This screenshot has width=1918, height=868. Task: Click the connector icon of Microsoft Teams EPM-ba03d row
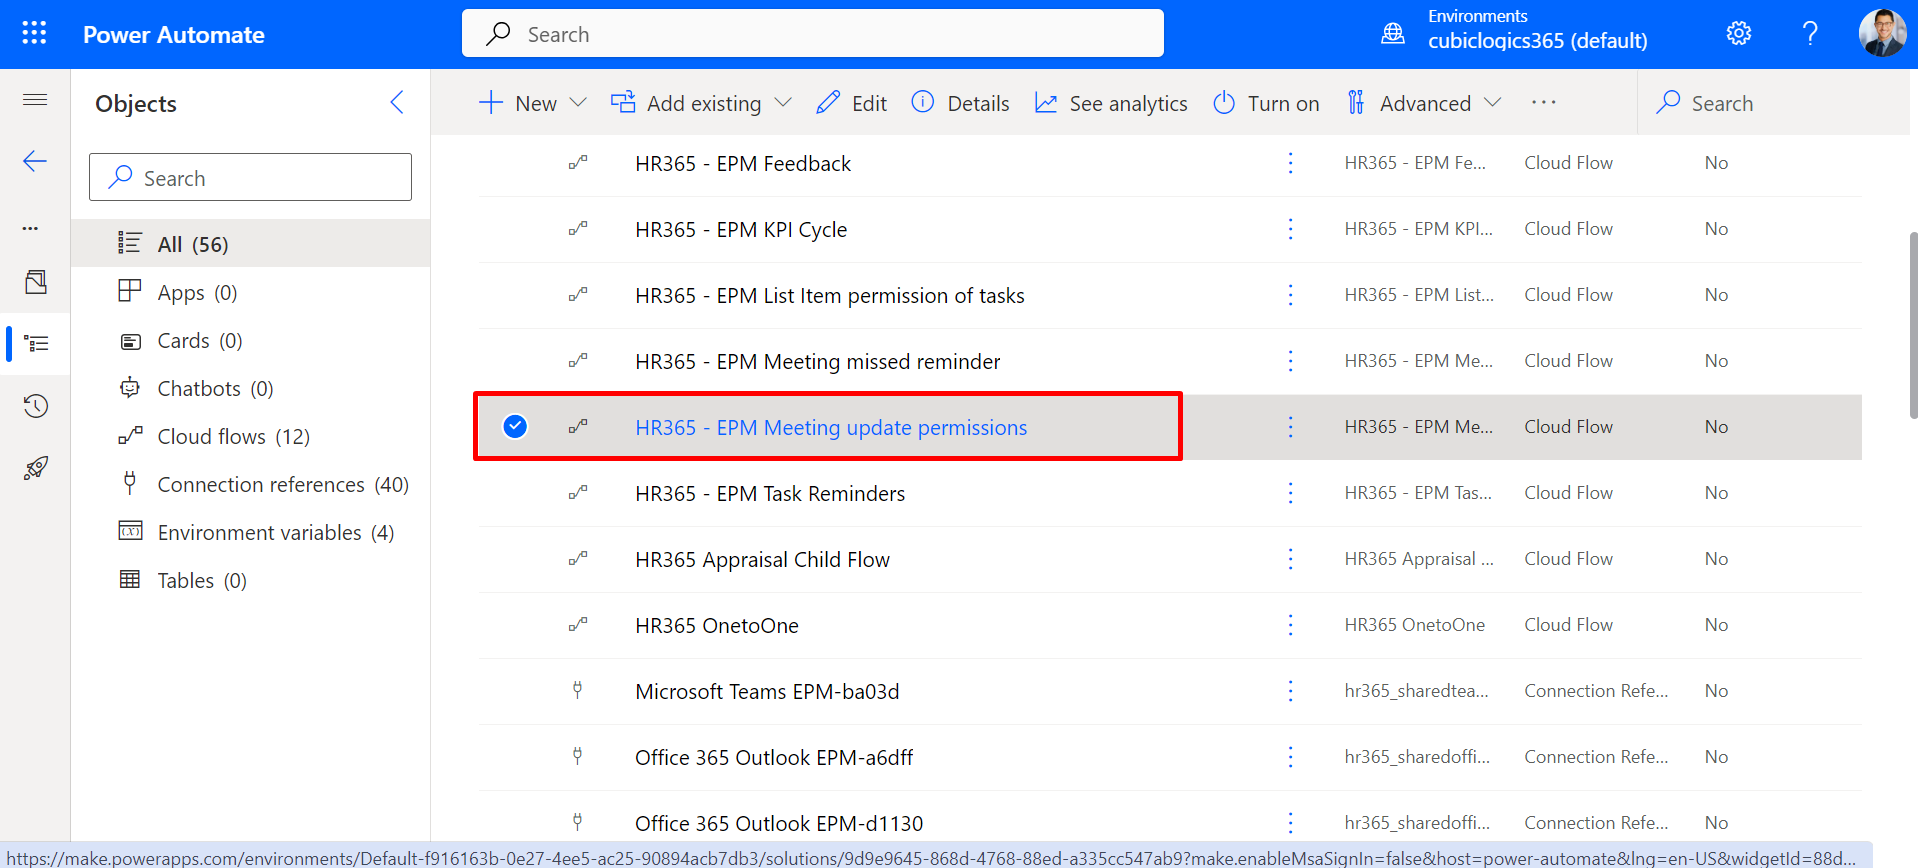pyautogui.click(x=577, y=690)
